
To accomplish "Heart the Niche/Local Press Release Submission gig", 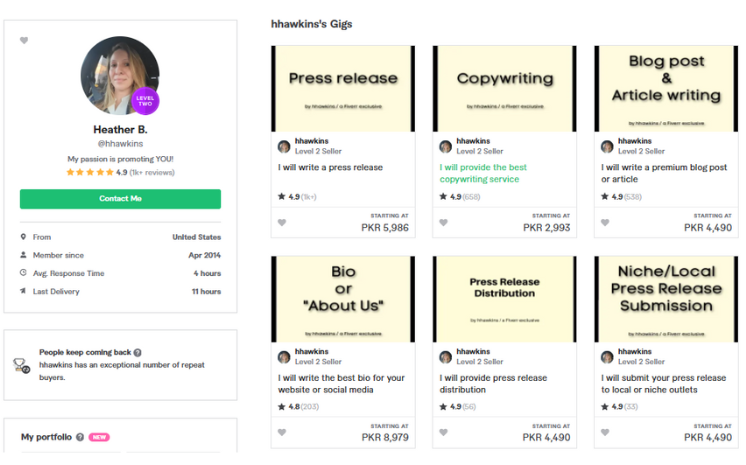I will (x=605, y=432).
